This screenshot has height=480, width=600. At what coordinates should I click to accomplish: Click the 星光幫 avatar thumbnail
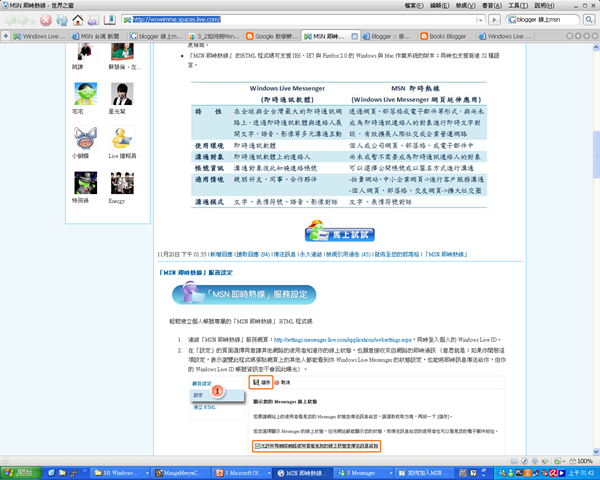[122, 94]
